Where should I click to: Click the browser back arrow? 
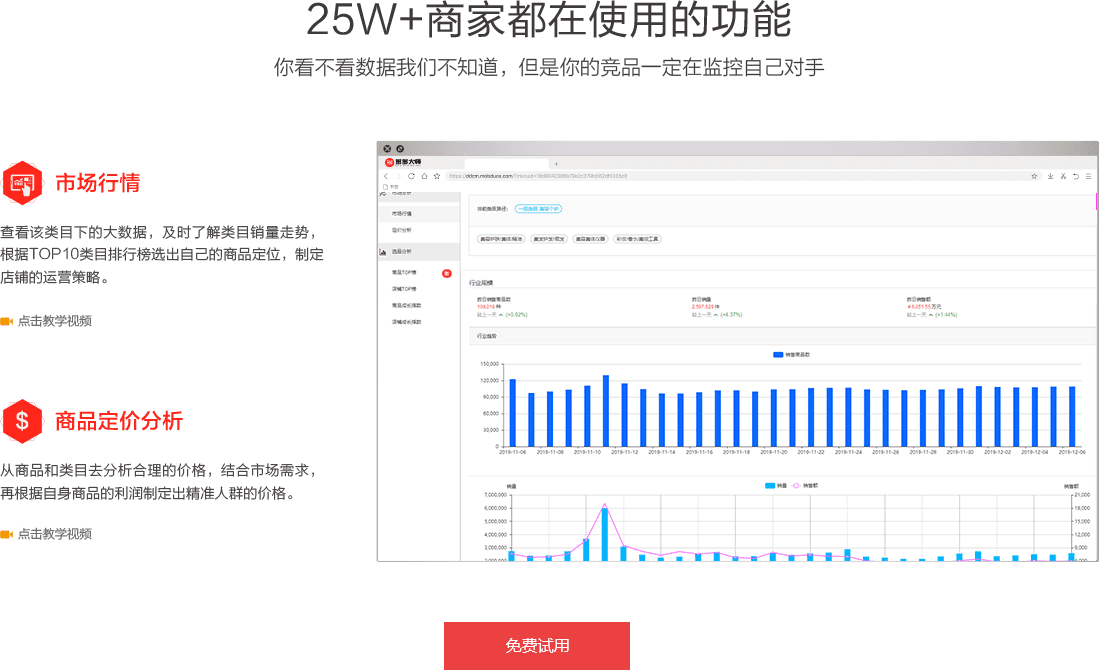click(386, 176)
